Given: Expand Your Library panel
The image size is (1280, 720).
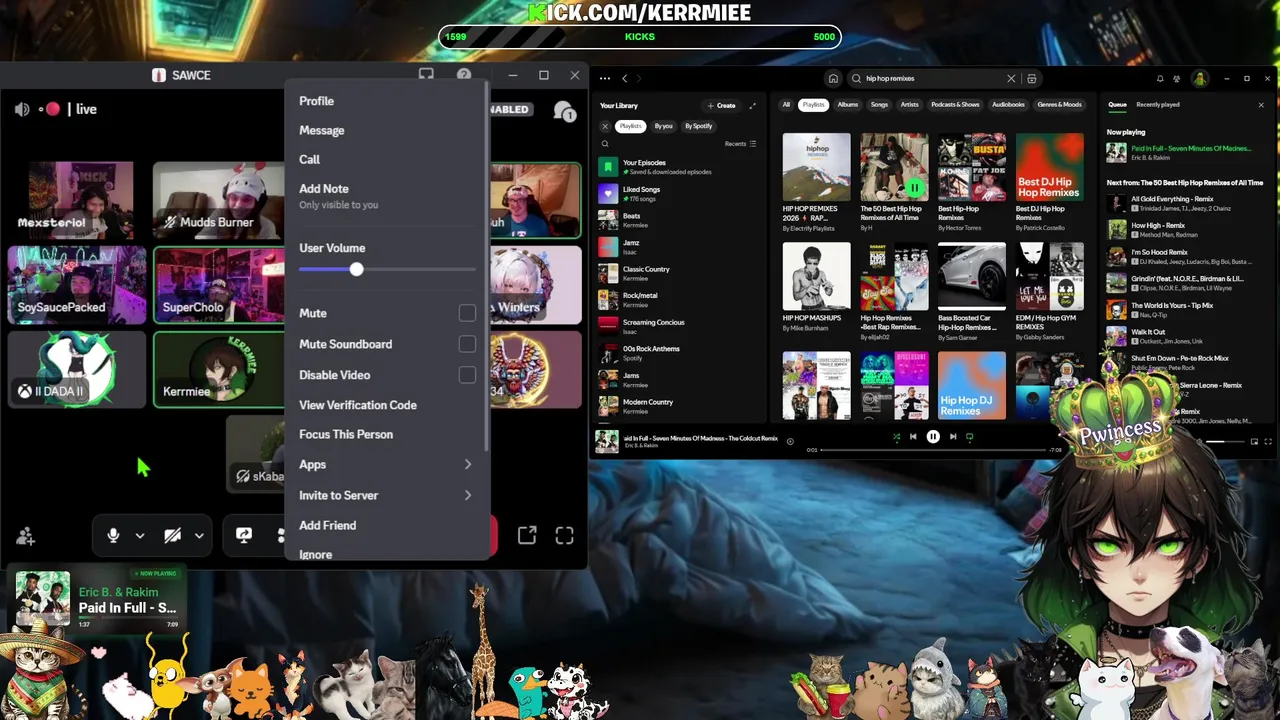Looking at the screenshot, I should click(x=753, y=105).
